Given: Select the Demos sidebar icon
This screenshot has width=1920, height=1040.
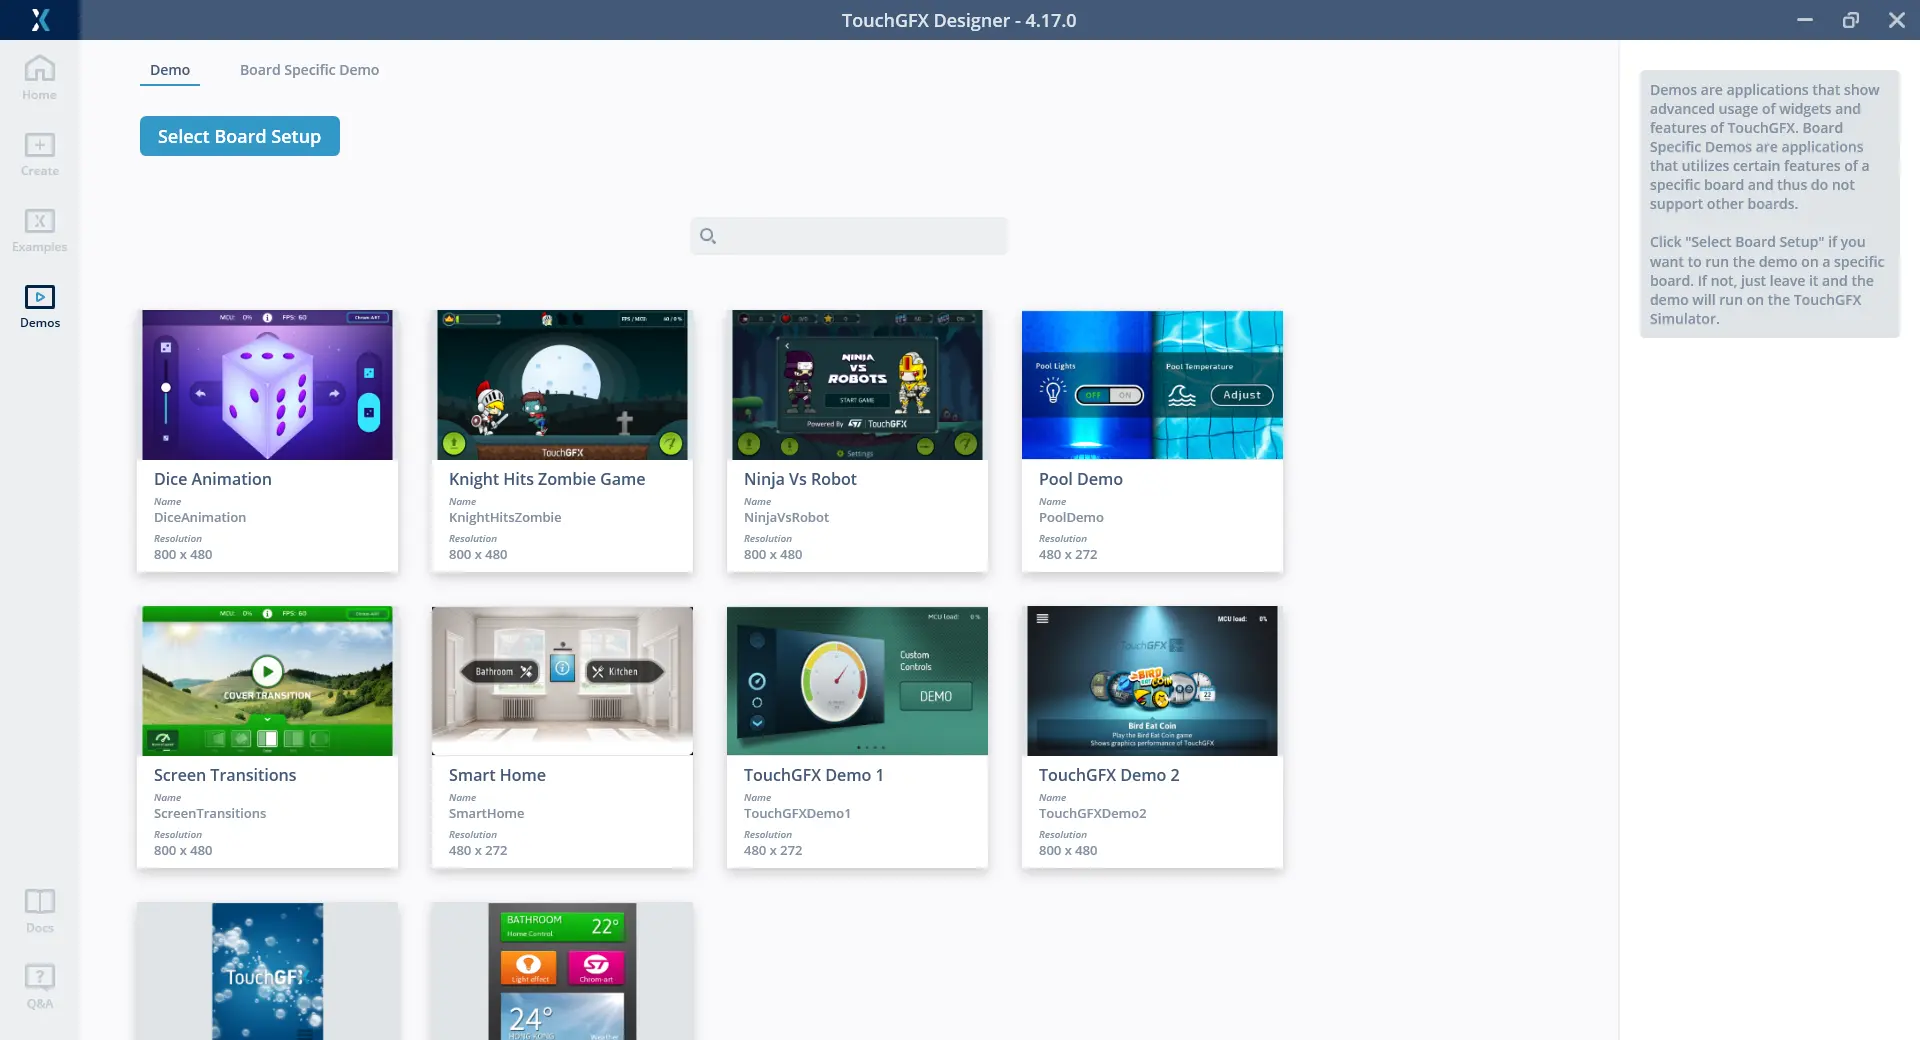Looking at the screenshot, I should coord(40,297).
